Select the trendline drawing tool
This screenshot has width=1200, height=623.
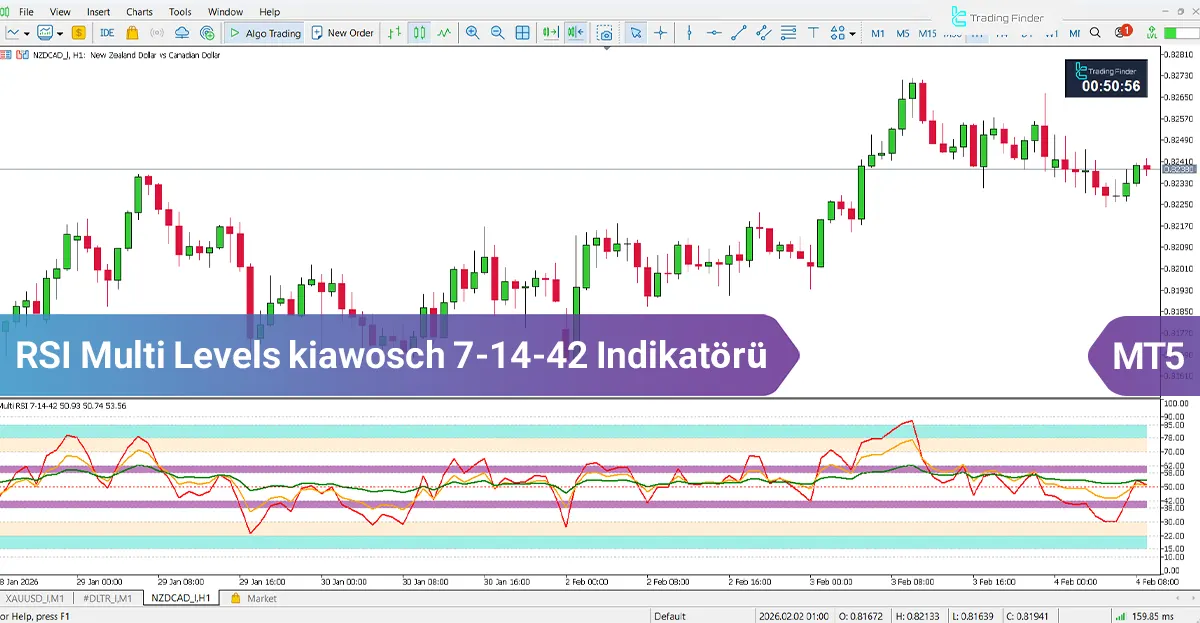pos(738,32)
